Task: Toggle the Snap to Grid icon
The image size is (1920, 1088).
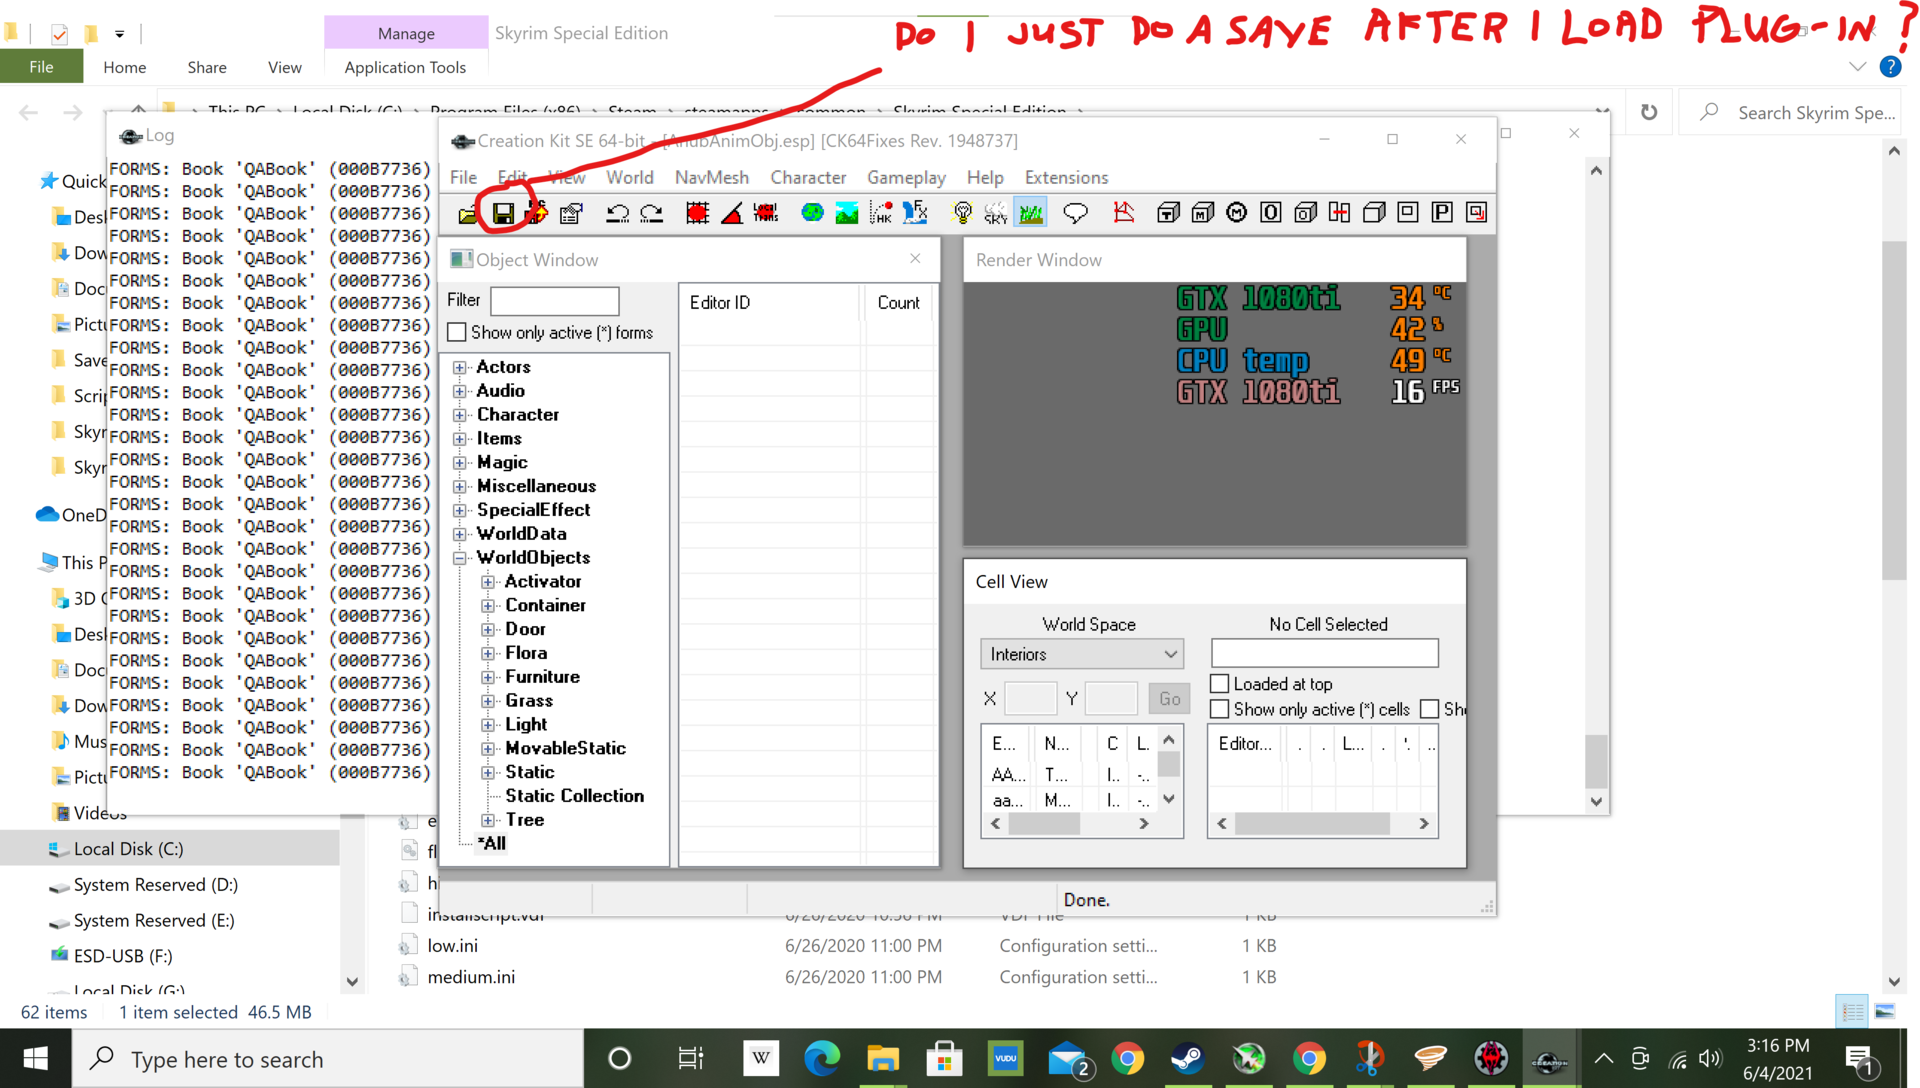Action: [697, 213]
